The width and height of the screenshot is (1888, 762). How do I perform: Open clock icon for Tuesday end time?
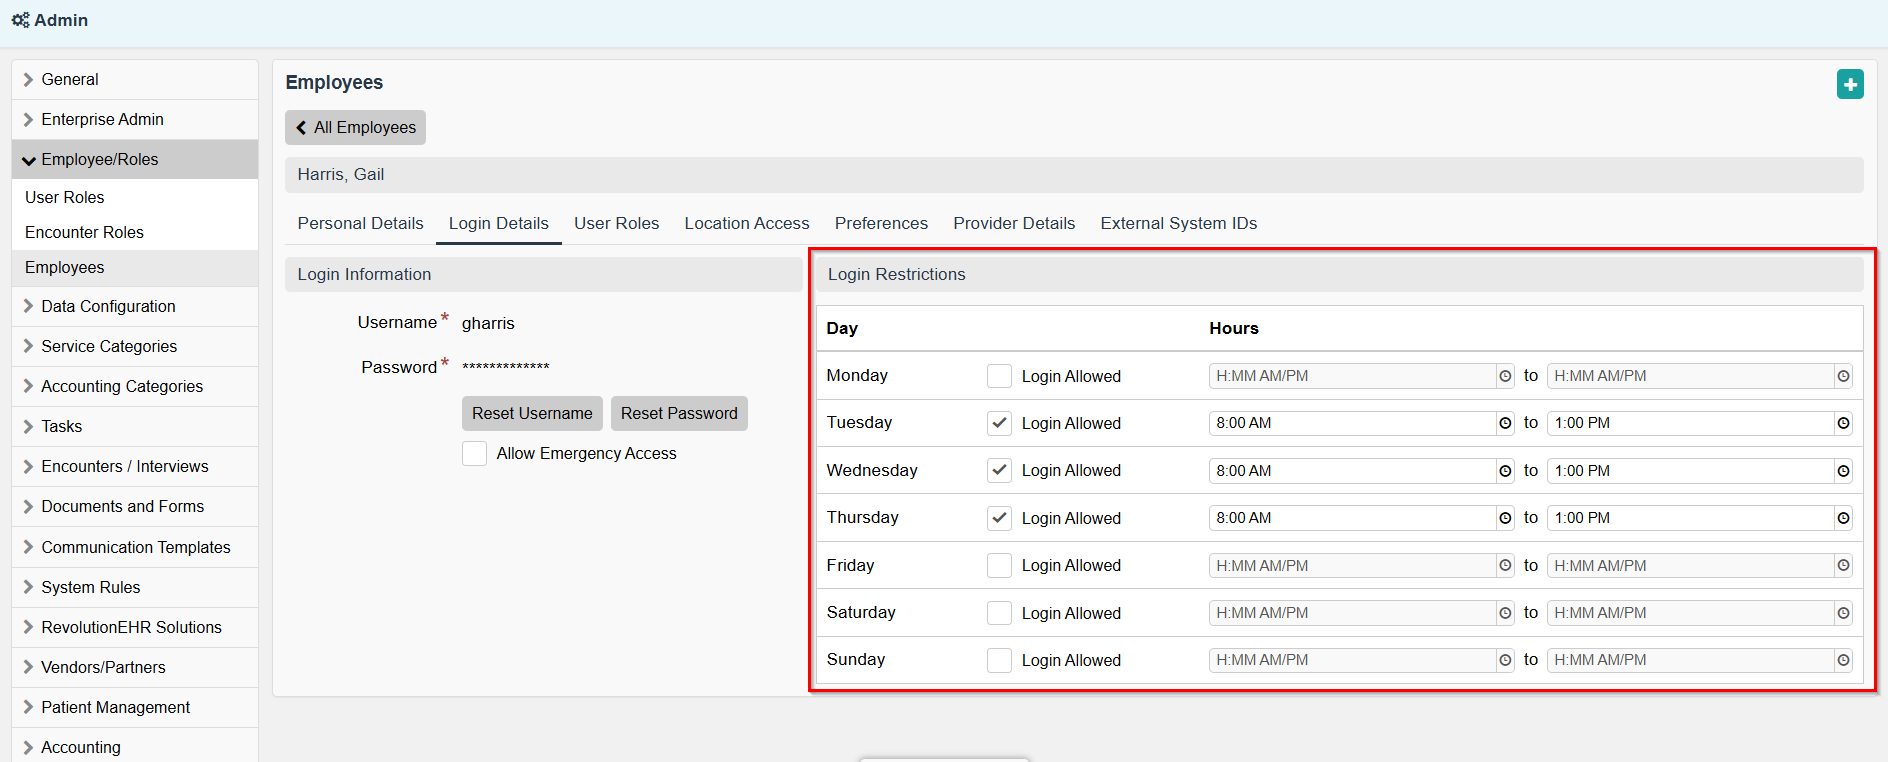(1842, 423)
